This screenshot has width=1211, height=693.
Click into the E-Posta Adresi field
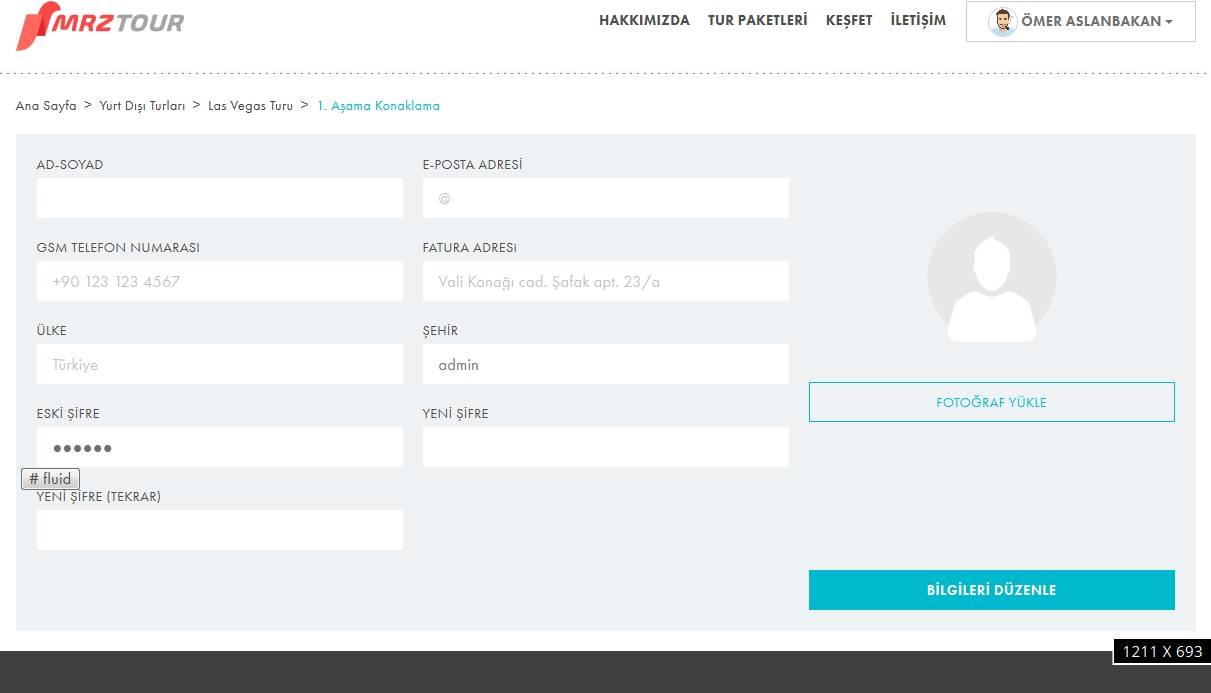coord(606,198)
